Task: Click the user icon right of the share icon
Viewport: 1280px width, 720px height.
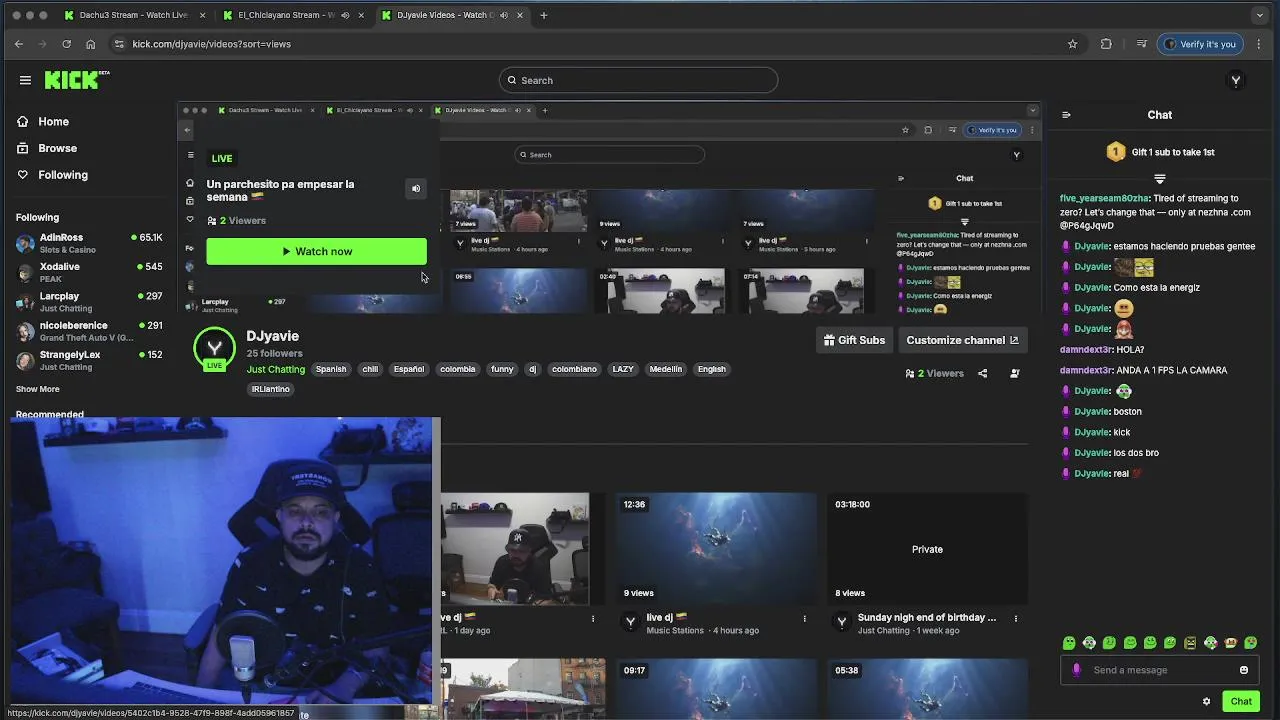Action: 1015,373
